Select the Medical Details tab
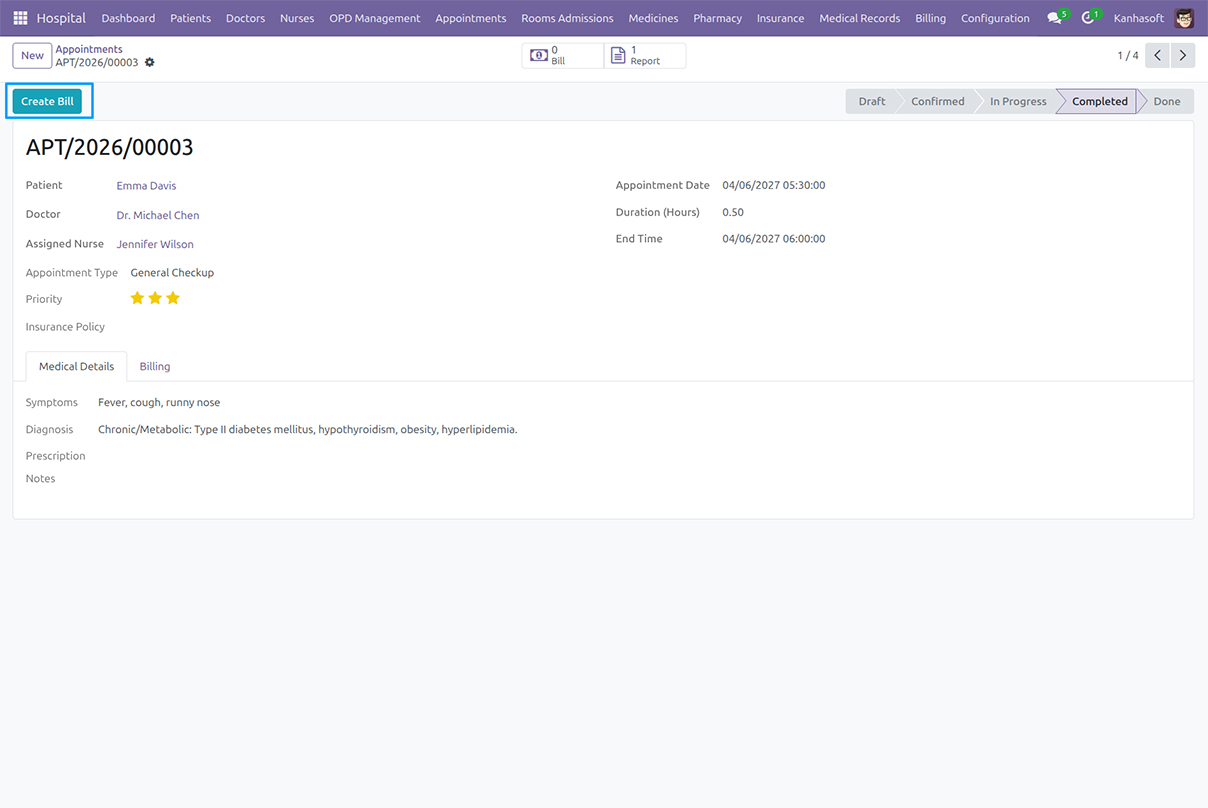 pyautogui.click(x=76, y=366)
